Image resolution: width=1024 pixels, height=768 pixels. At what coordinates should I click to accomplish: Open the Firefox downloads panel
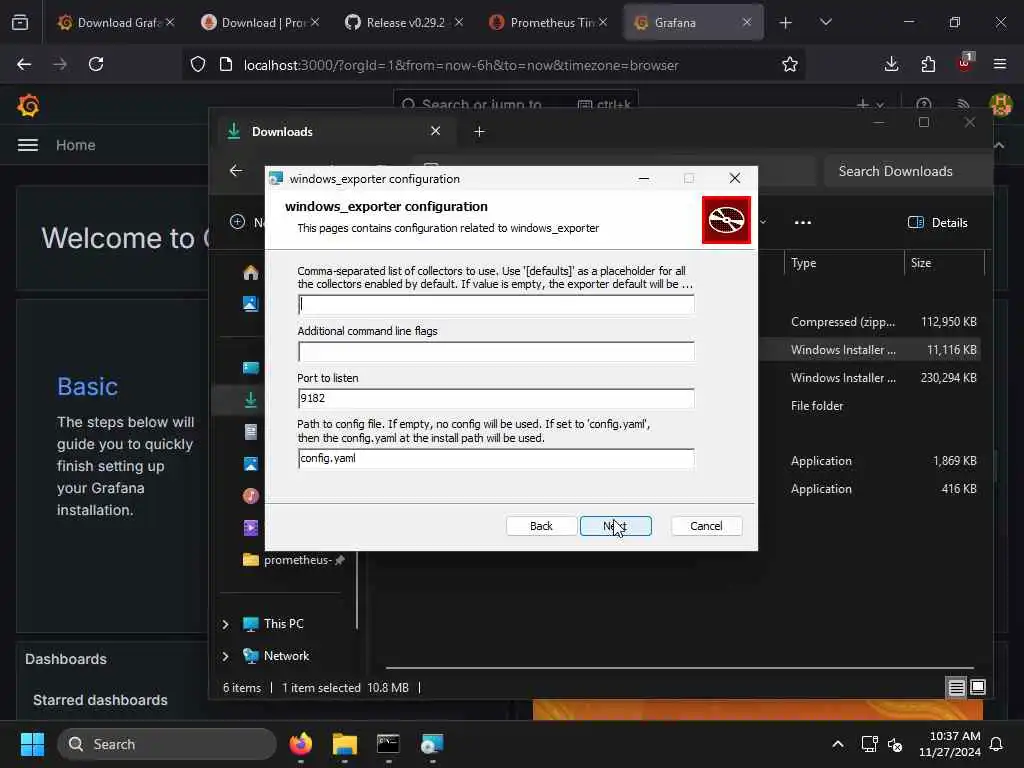pos(891,64)
